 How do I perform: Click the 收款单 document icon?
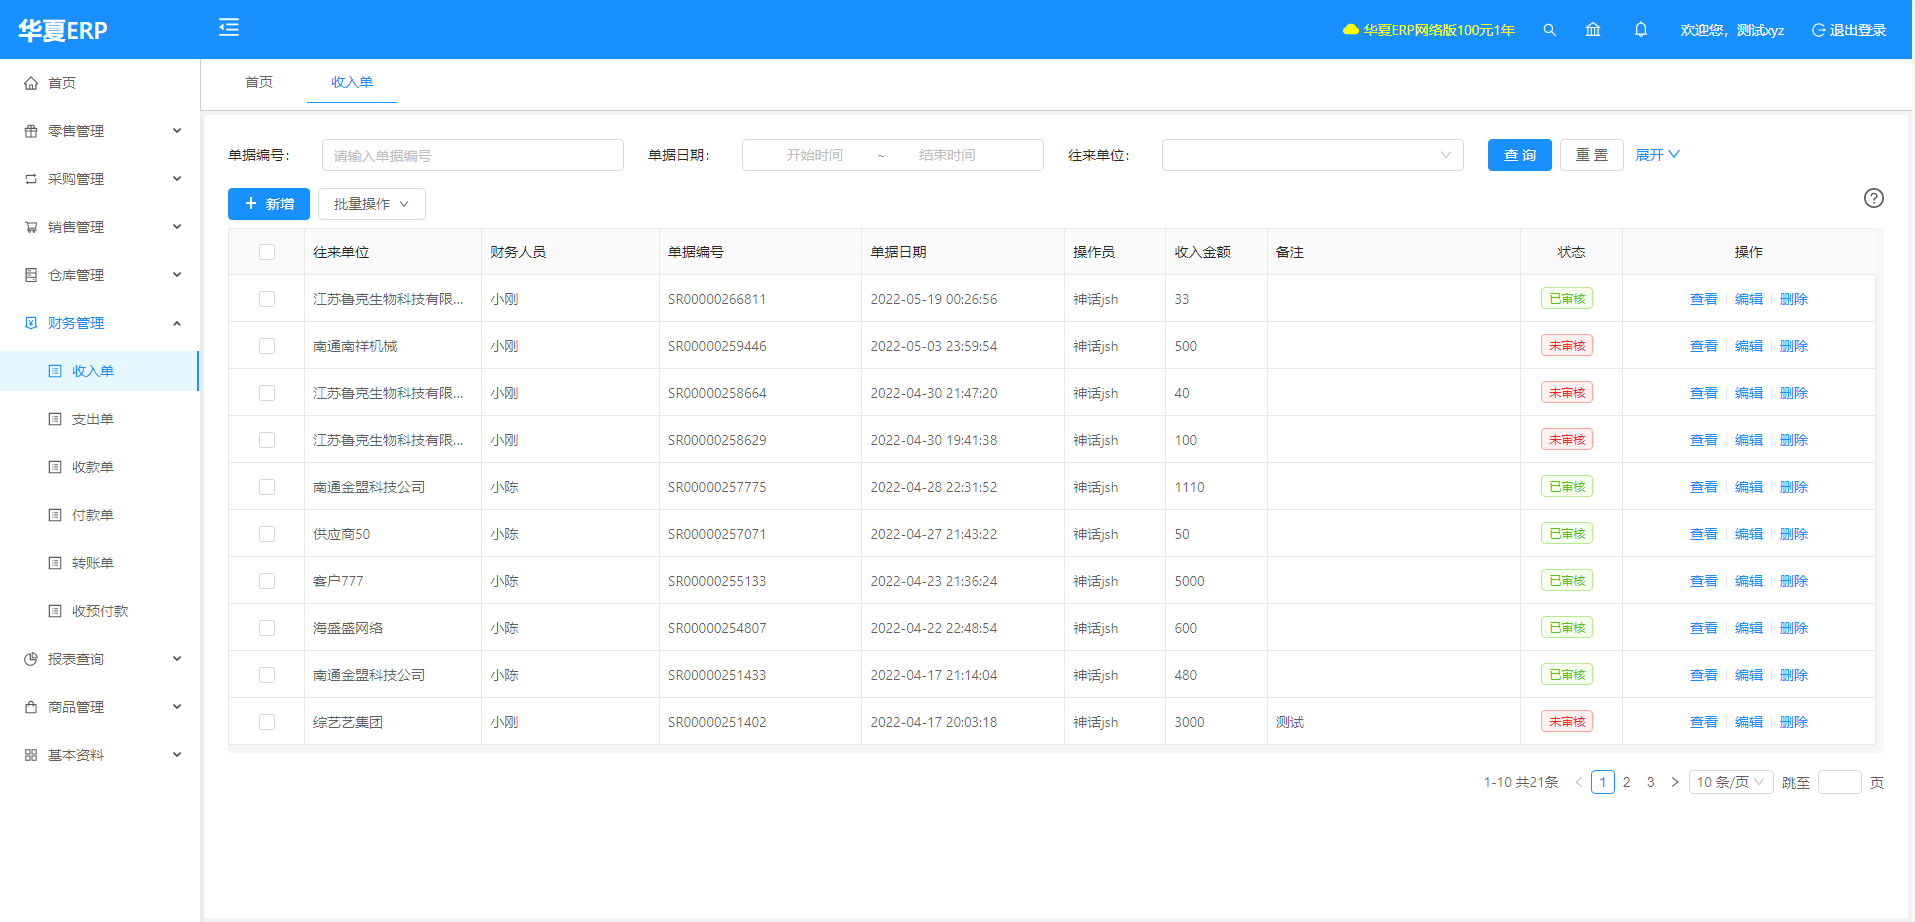tap(55, 467)
